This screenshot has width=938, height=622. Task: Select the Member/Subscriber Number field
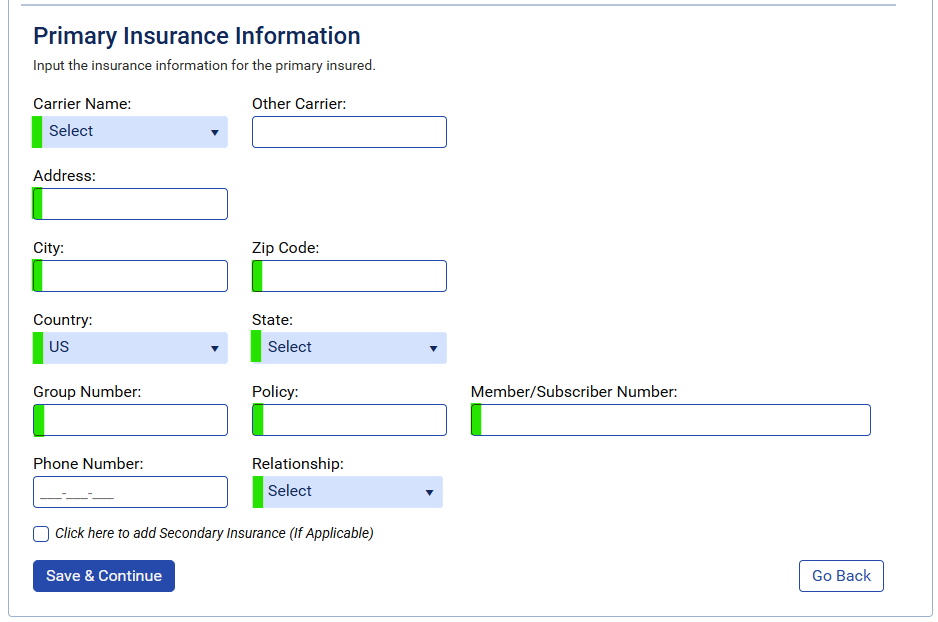click(670, 420)
